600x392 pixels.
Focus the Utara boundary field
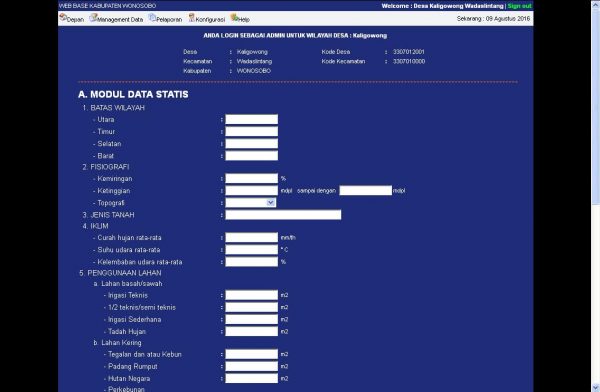click(x=251, y=119)
